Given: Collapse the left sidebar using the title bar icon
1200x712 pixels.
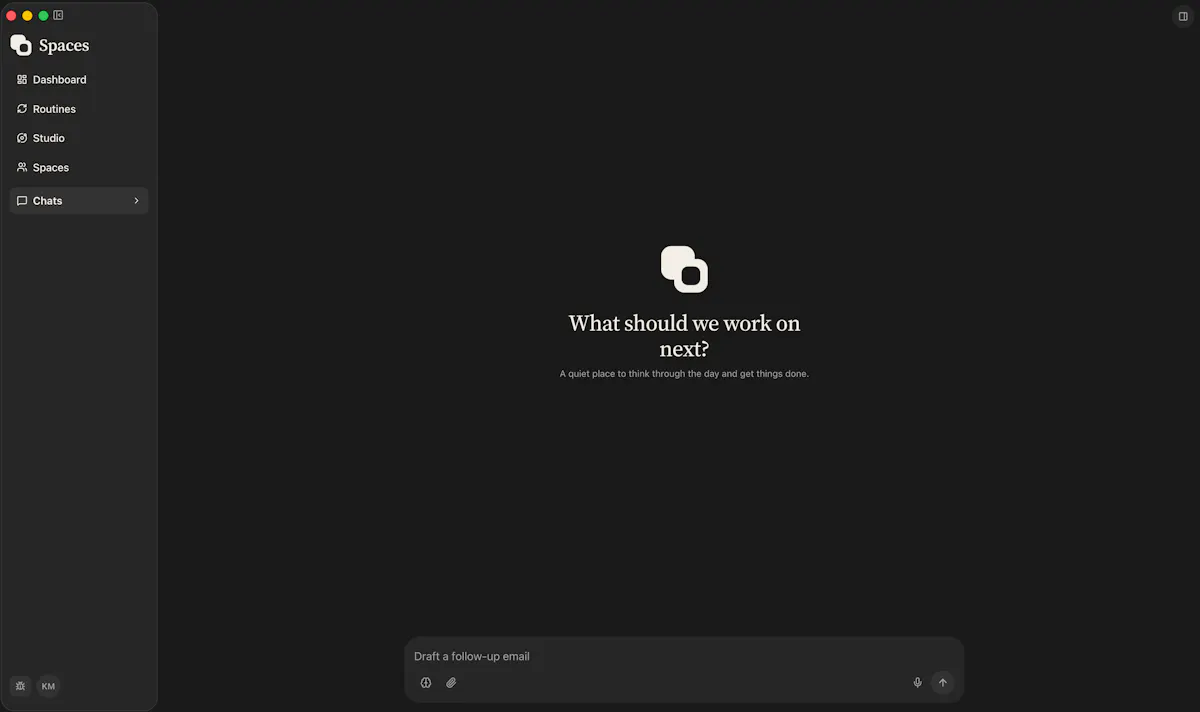Looking at the screenshot, I should click(x=59, y=15).
